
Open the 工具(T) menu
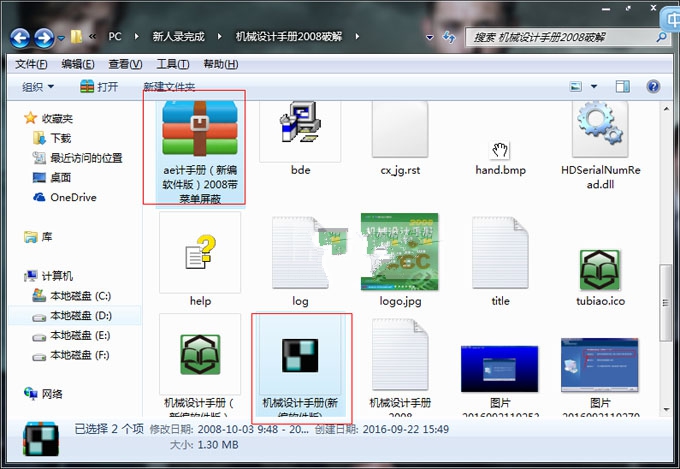[173, 64]
